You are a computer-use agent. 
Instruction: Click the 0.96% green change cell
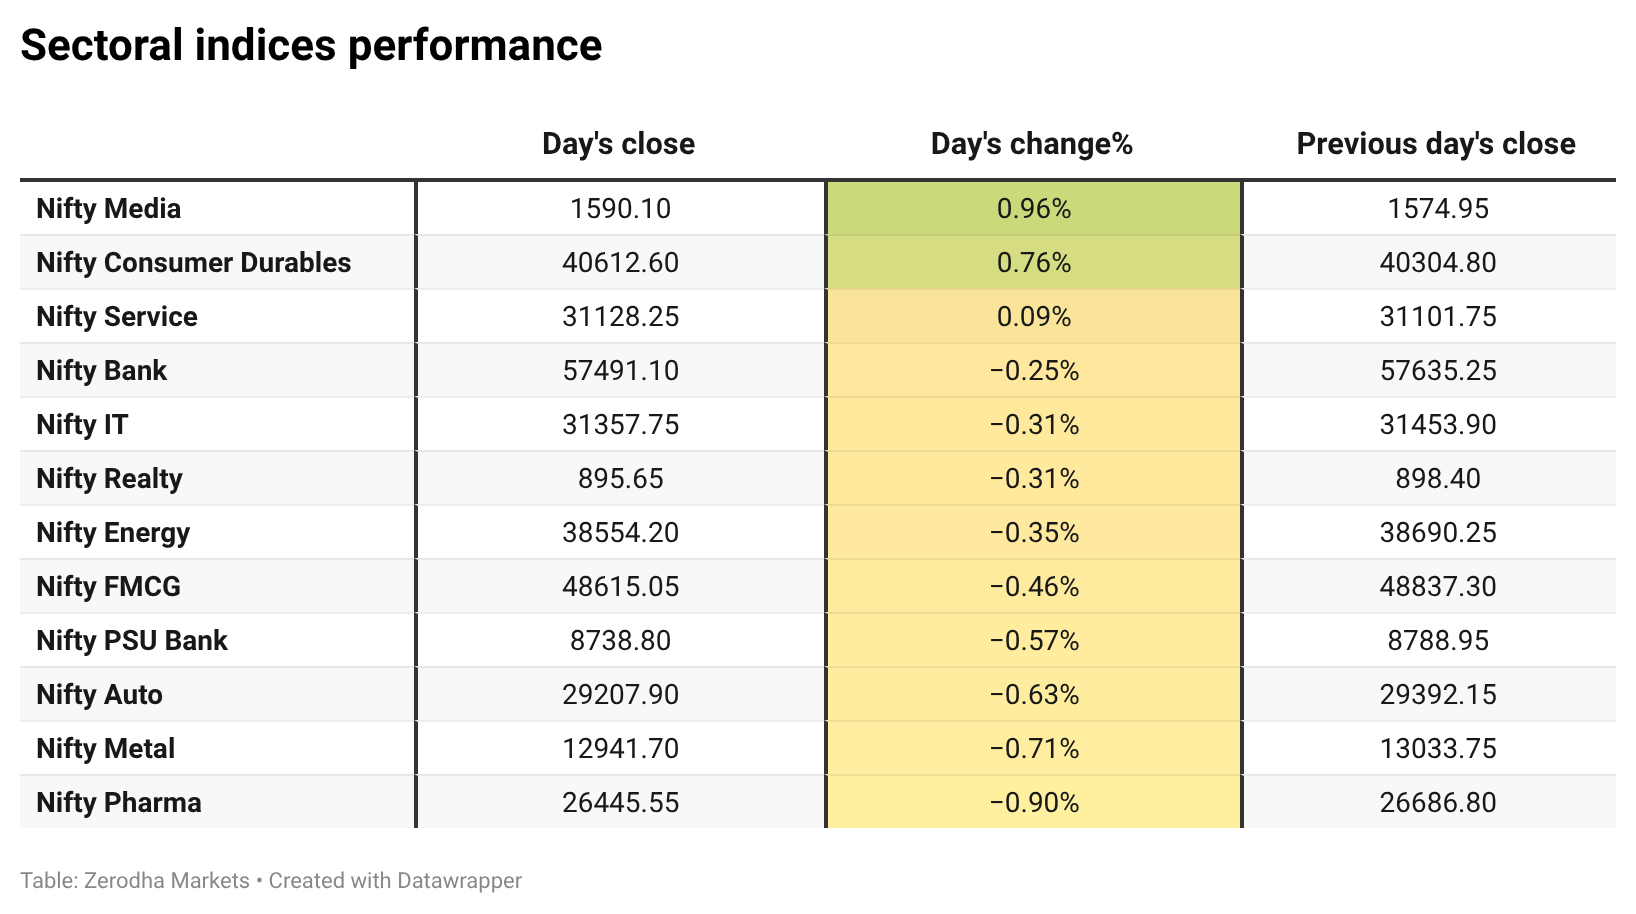(1034, 208)
